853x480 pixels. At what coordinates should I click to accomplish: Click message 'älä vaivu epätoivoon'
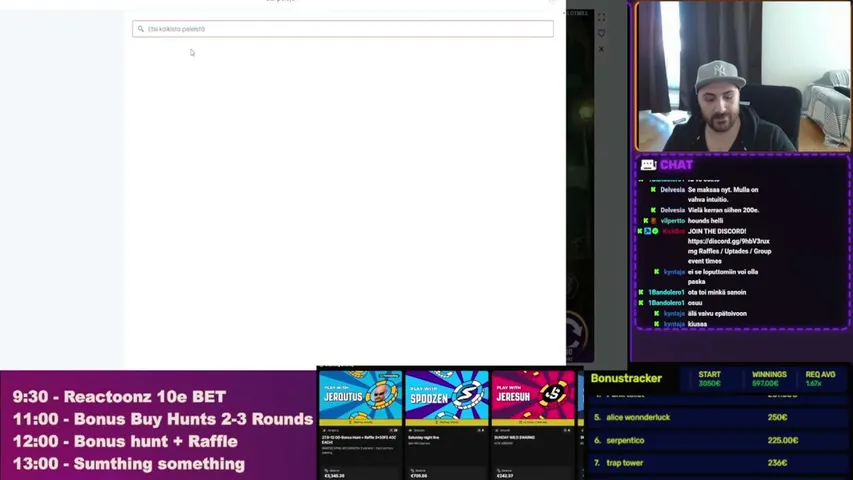717,313
